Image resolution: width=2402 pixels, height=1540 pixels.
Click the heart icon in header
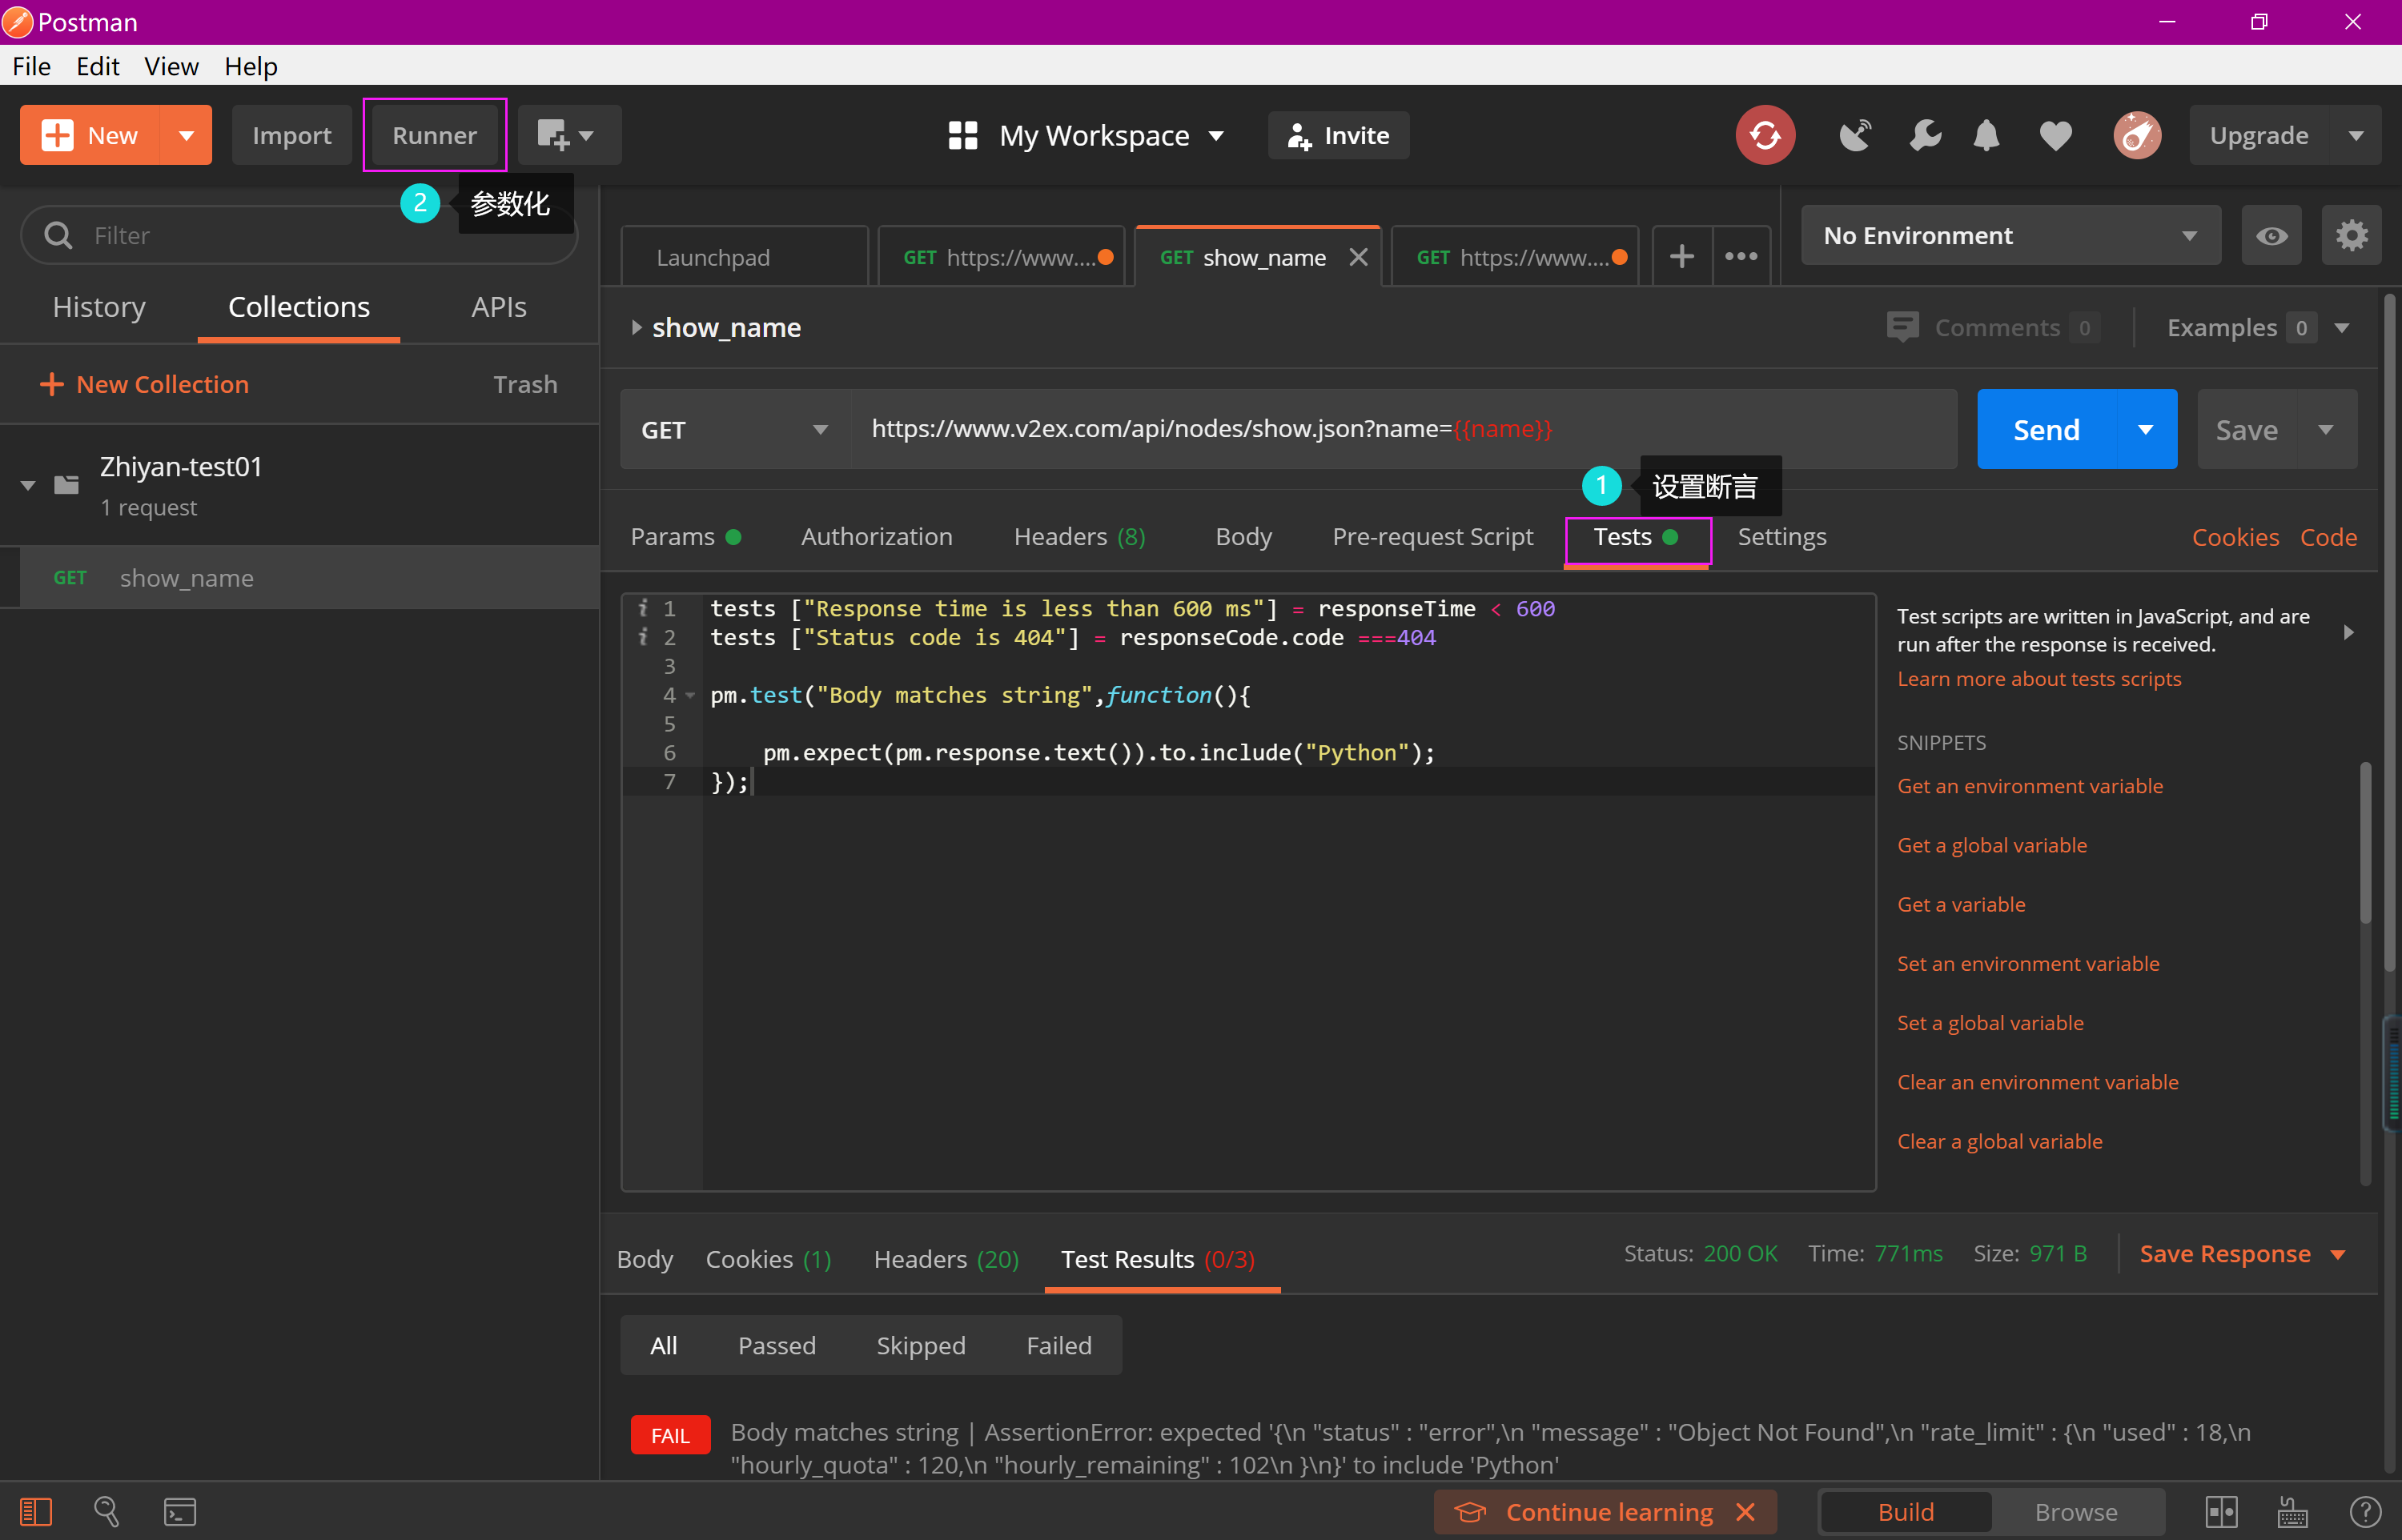point(2055,135)
